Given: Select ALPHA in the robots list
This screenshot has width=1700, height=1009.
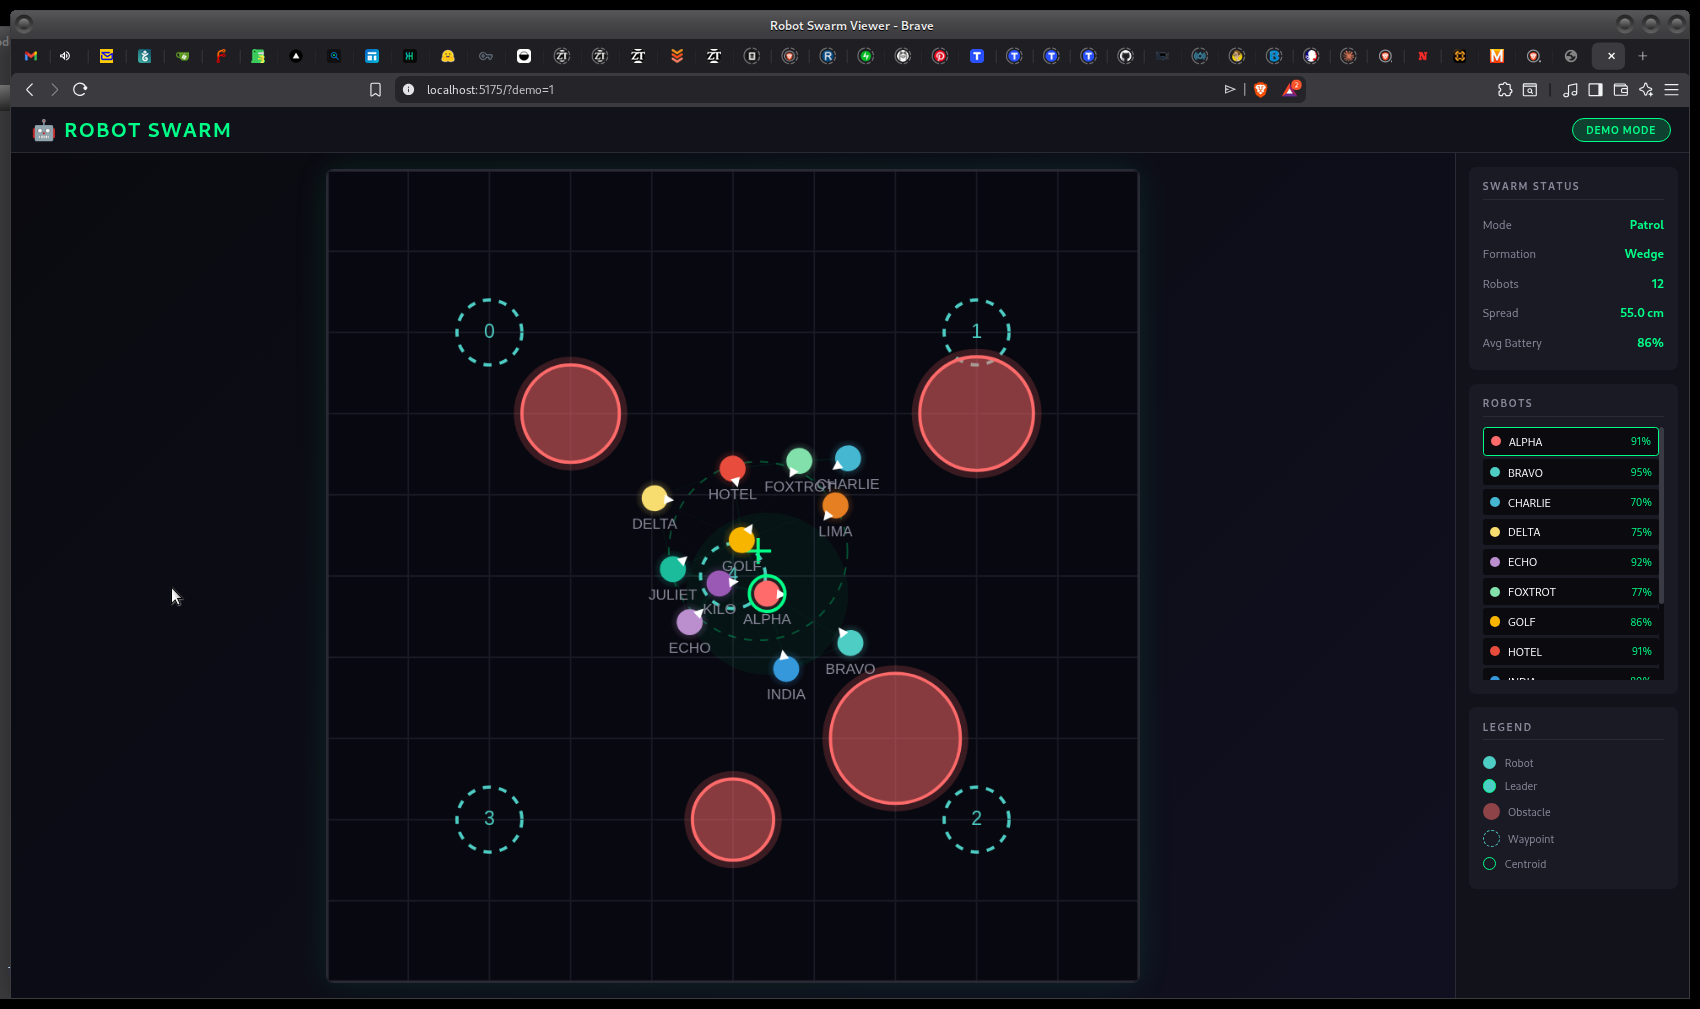Looking at the screenshot, I should (x=1569, y=442).
